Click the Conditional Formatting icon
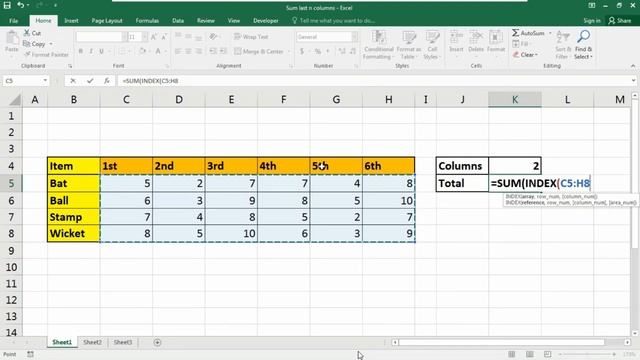640x360 pixels. tap(378, 38)
